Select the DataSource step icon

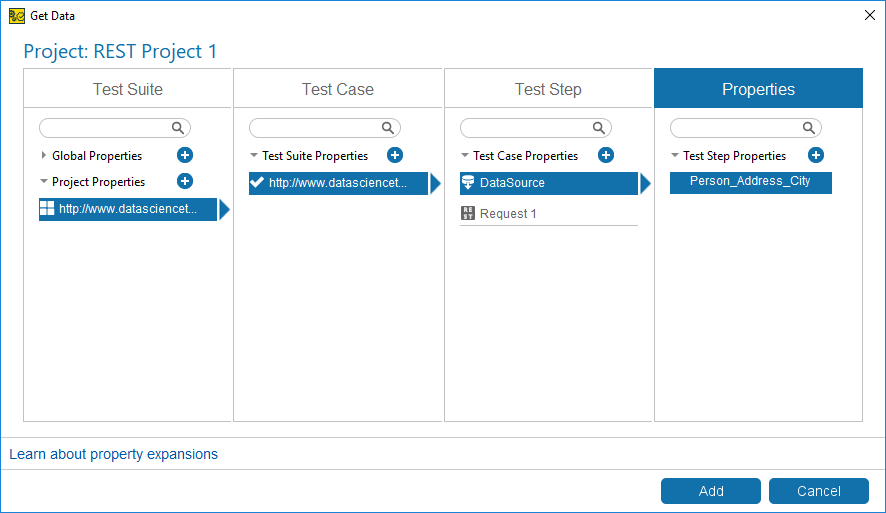(x=468, y=182)
